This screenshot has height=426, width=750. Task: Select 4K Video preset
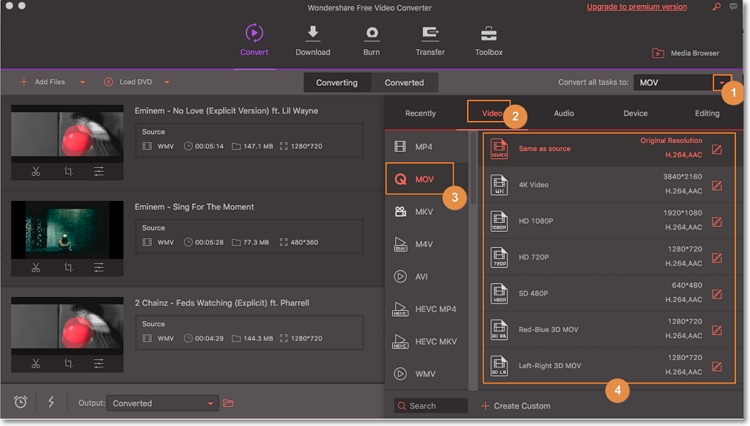point(609,185)
